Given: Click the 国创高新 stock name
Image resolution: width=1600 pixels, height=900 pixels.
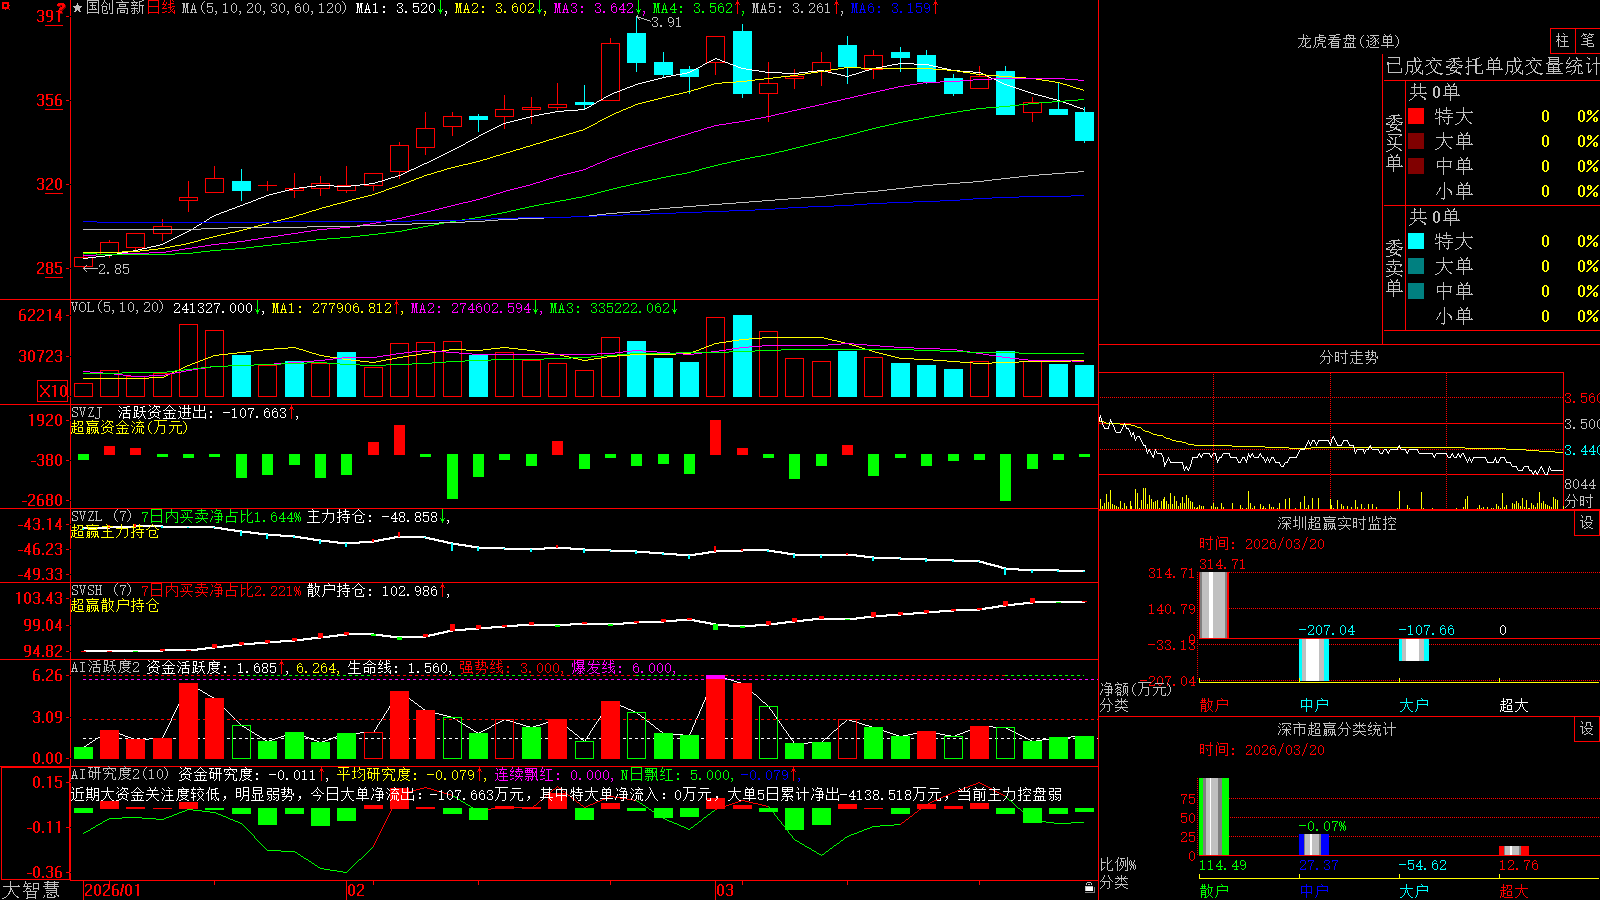Looking at the screenshot, I should point(116,8).
